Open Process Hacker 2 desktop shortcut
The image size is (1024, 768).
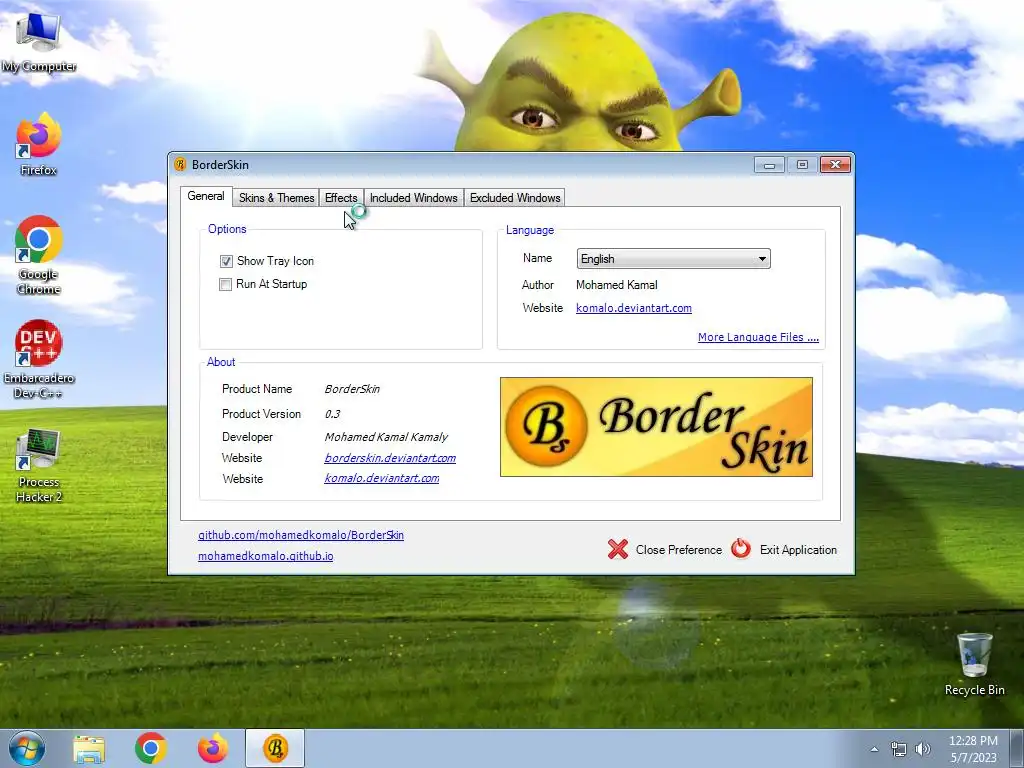point(39,466)
